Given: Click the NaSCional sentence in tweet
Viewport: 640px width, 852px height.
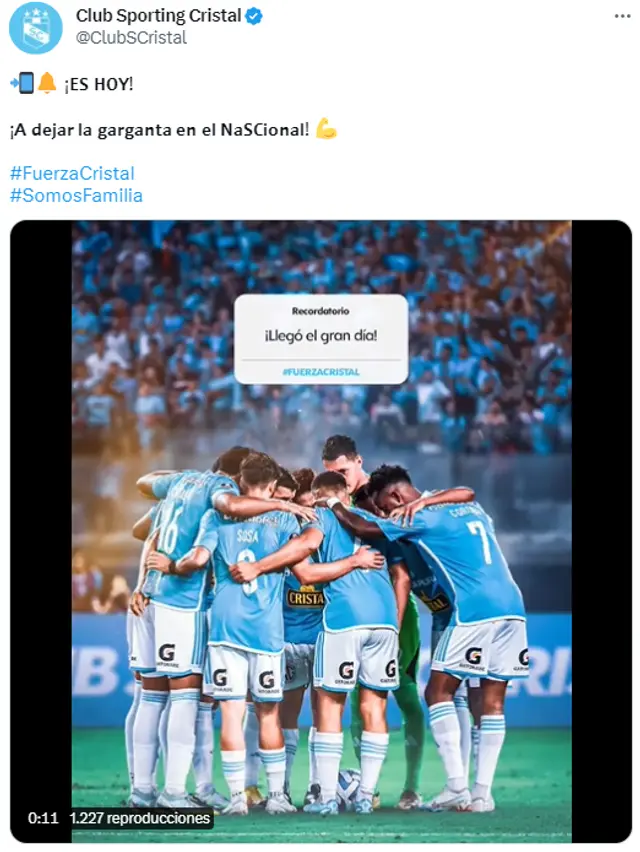Looking at the screenshot, I should (159, 130).
